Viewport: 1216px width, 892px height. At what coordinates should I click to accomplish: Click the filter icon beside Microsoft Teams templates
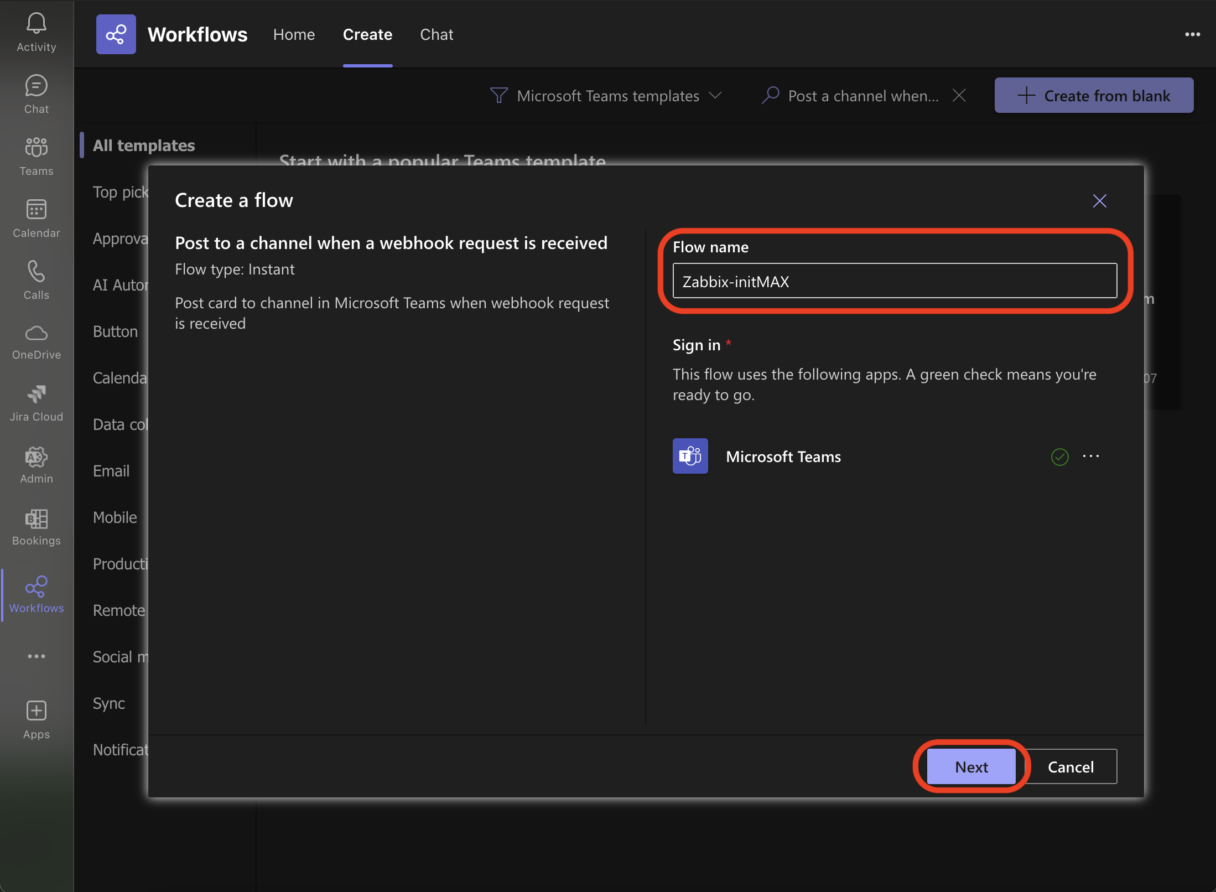click(497, 95)
